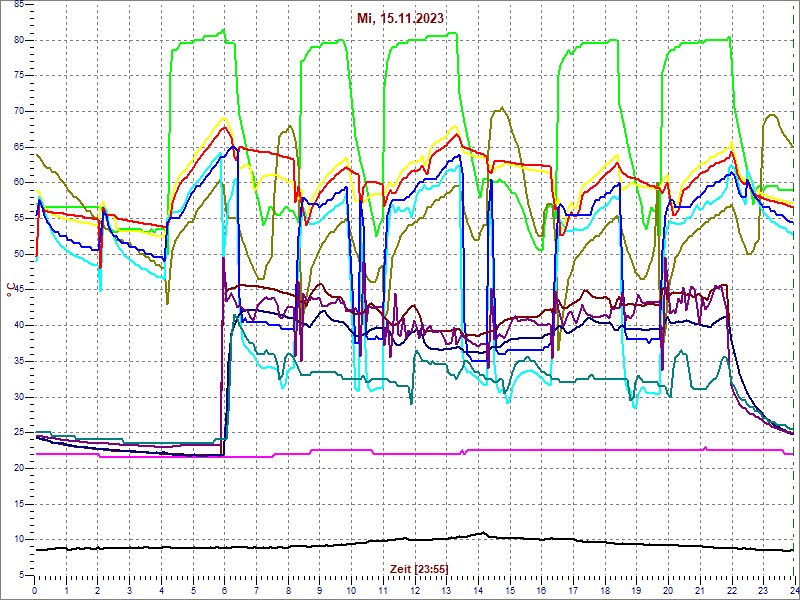Select the '75' value on temperature axis

[x=18, y=76]
